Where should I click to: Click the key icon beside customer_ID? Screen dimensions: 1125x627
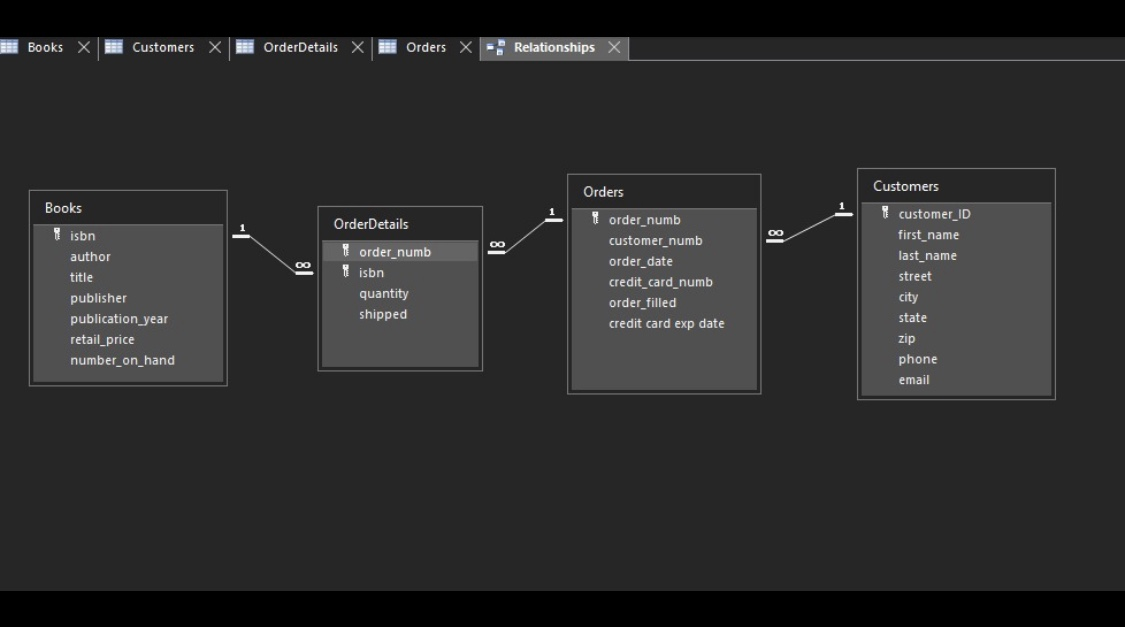(885, 213)
